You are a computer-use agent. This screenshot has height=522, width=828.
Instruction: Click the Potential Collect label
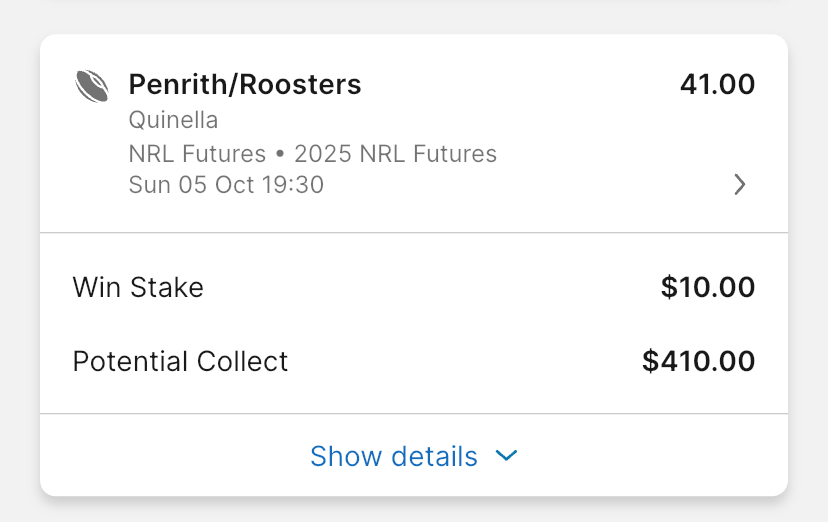point(180,361)
